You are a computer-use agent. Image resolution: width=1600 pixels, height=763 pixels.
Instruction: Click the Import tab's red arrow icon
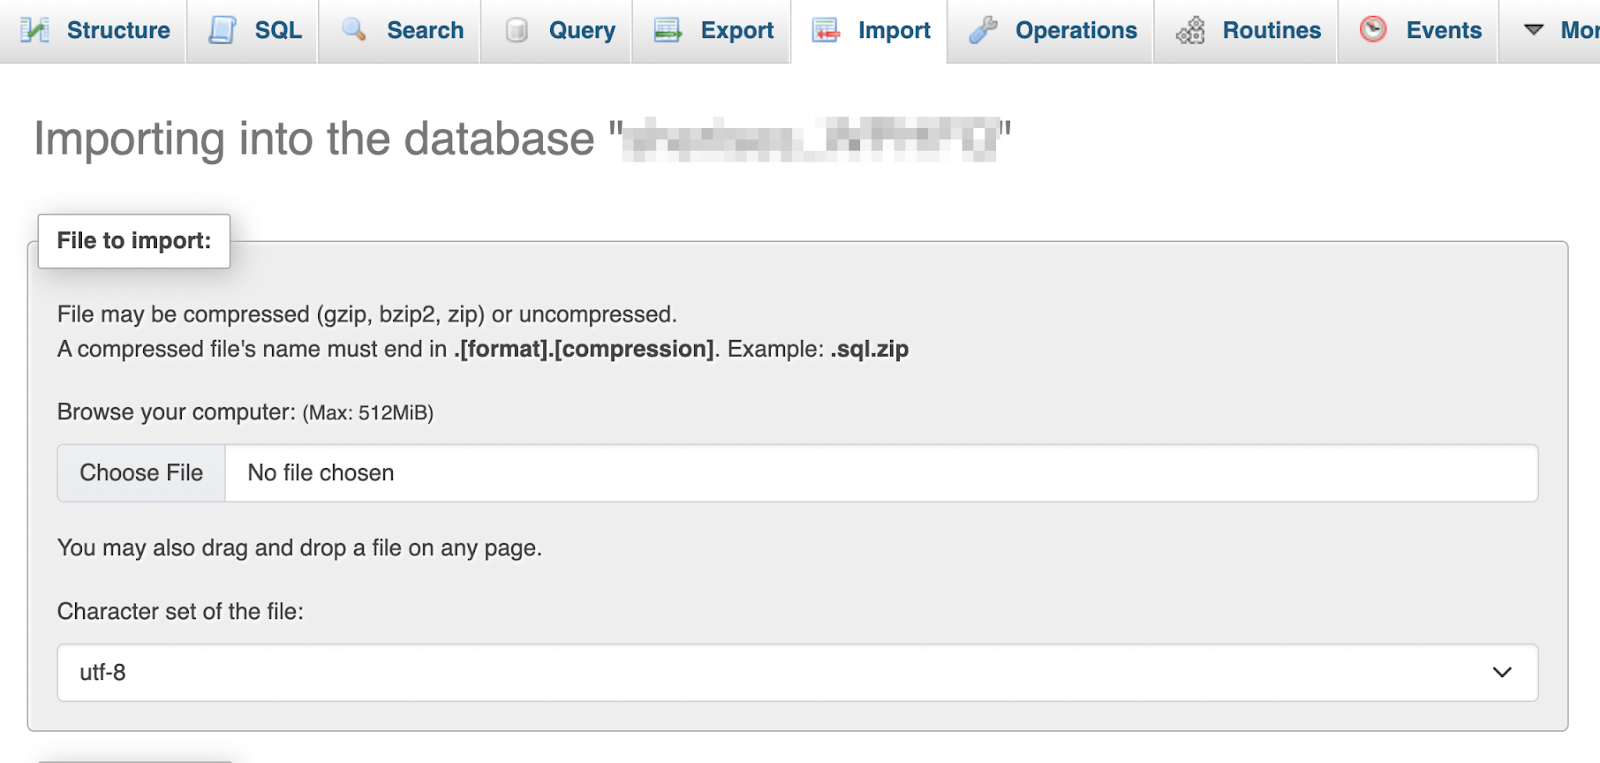pyautogui.click(x=825, y=30)
